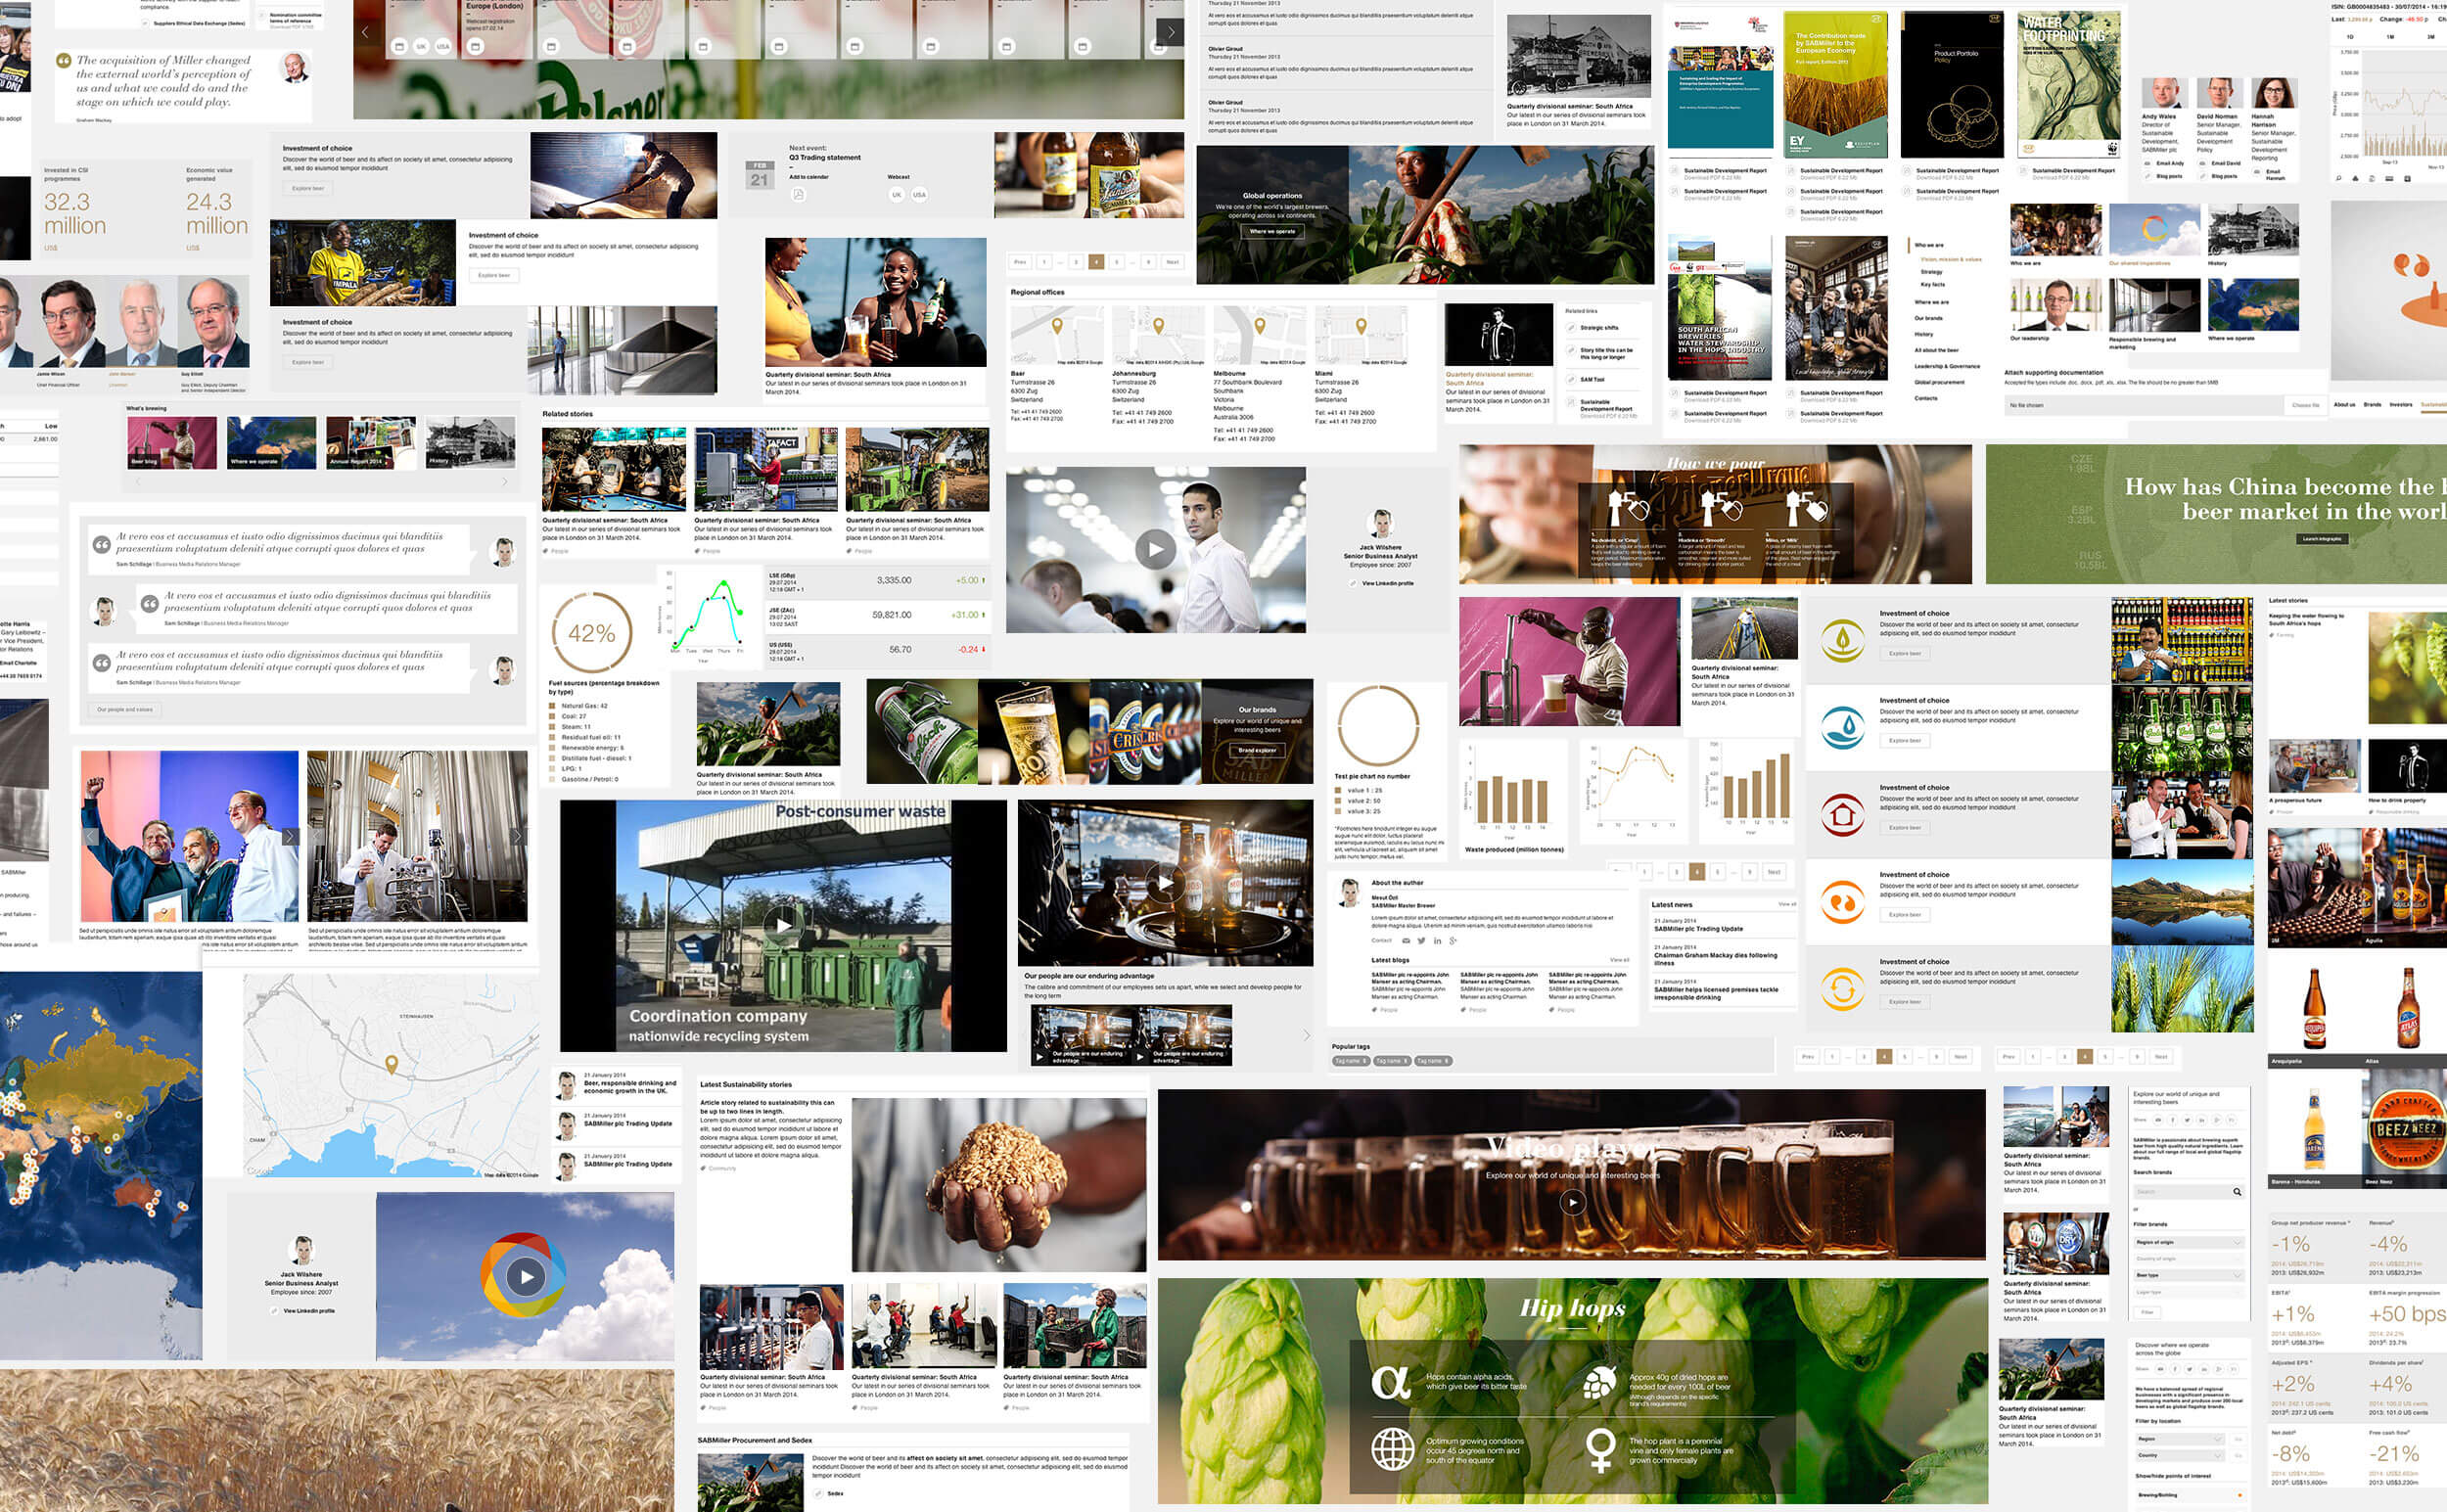Click the 'Investors' navigation item

2401,405
